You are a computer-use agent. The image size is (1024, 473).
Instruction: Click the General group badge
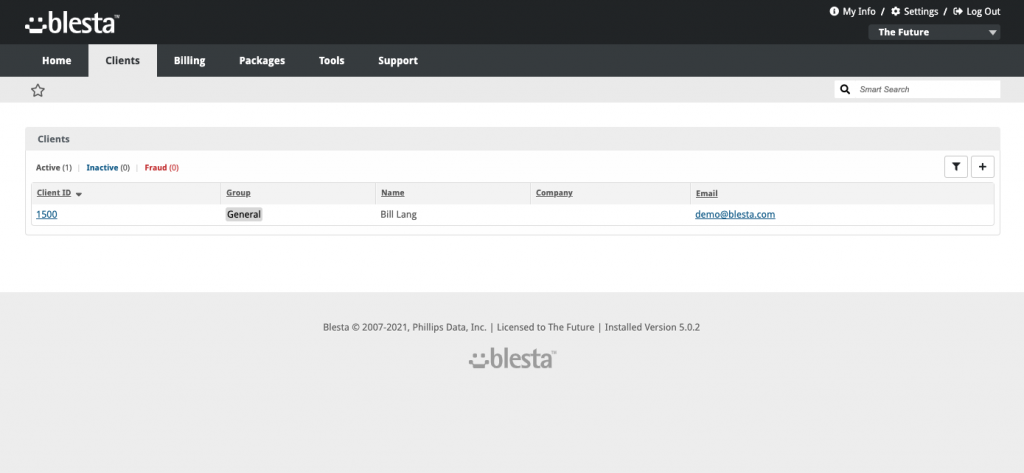click(x=244, y=214)
